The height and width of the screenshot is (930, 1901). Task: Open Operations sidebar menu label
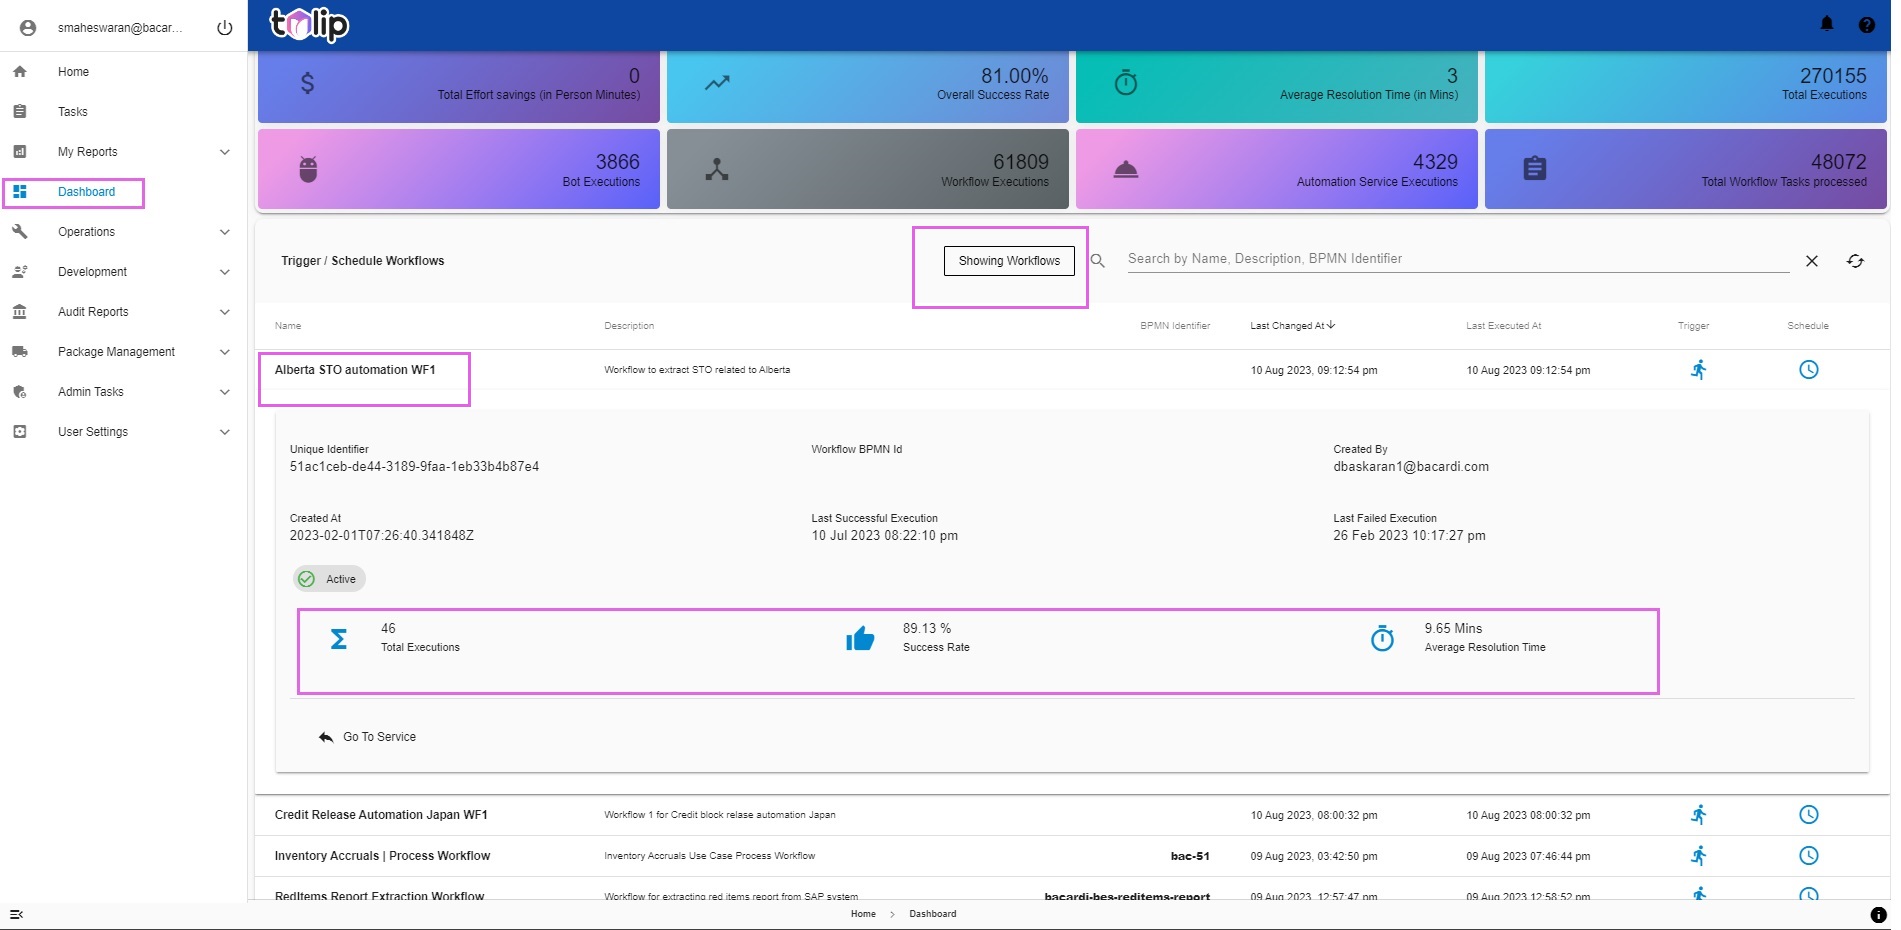[x=86, y=232]
